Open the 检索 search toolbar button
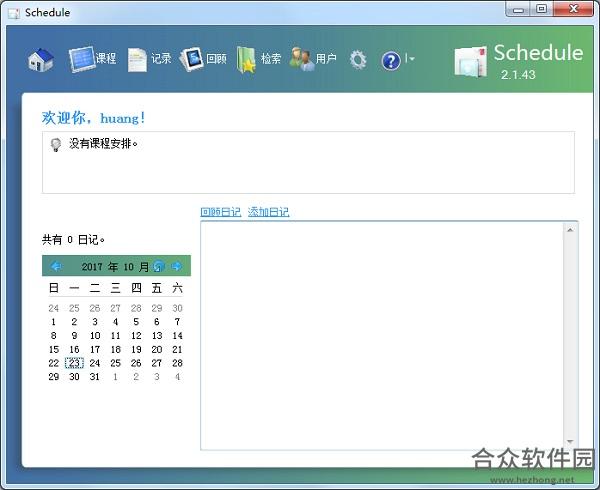Viewport: 600px width, 490px height. point(259,59)
